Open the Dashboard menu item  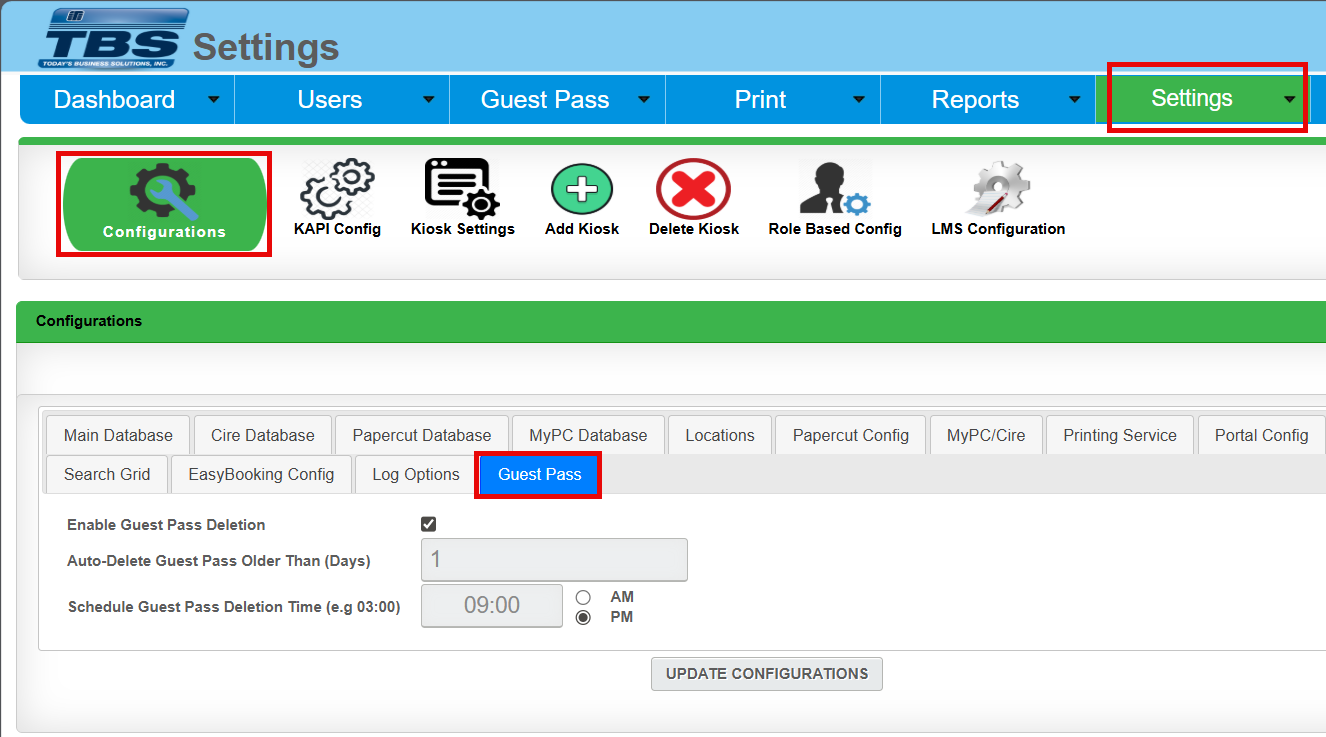127,99
